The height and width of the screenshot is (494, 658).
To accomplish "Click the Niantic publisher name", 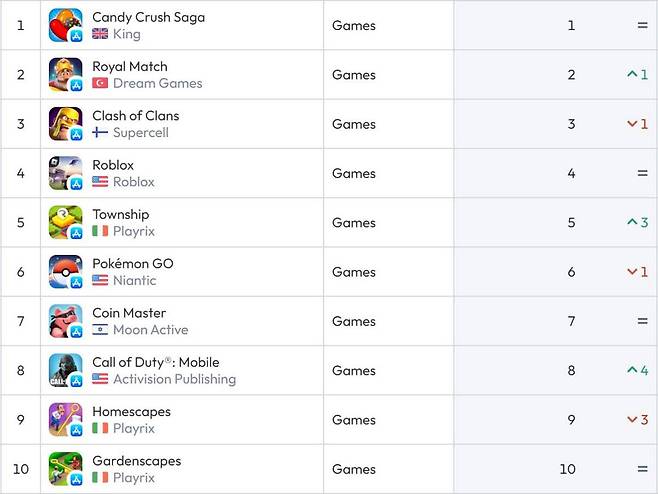I will pyautogui.click(x=134, y=281).
